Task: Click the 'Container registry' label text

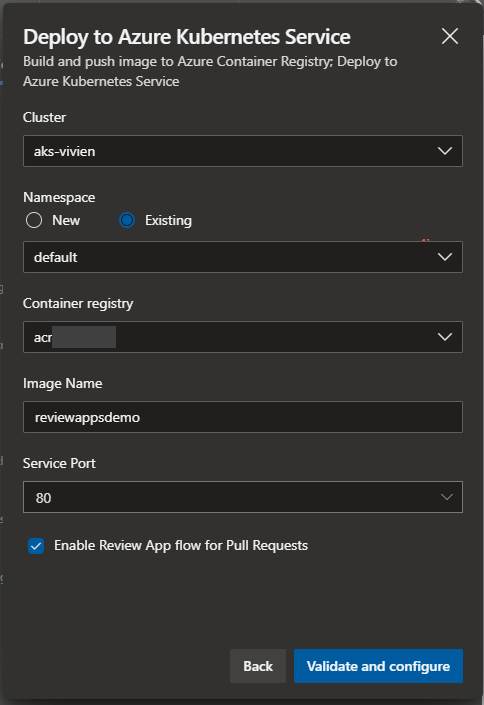Action: pyautogui.click(x=78, y=303)
